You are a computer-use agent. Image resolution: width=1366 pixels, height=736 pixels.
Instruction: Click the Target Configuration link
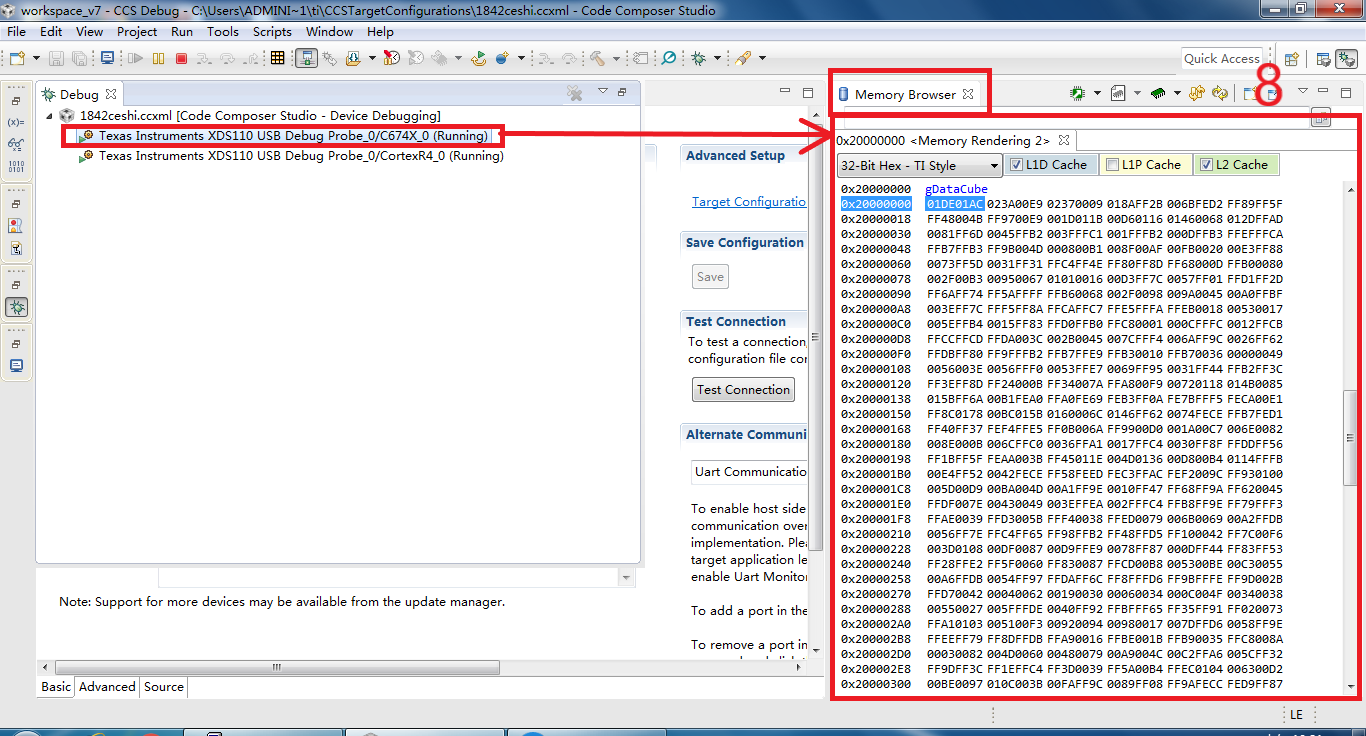coord(749,202)
